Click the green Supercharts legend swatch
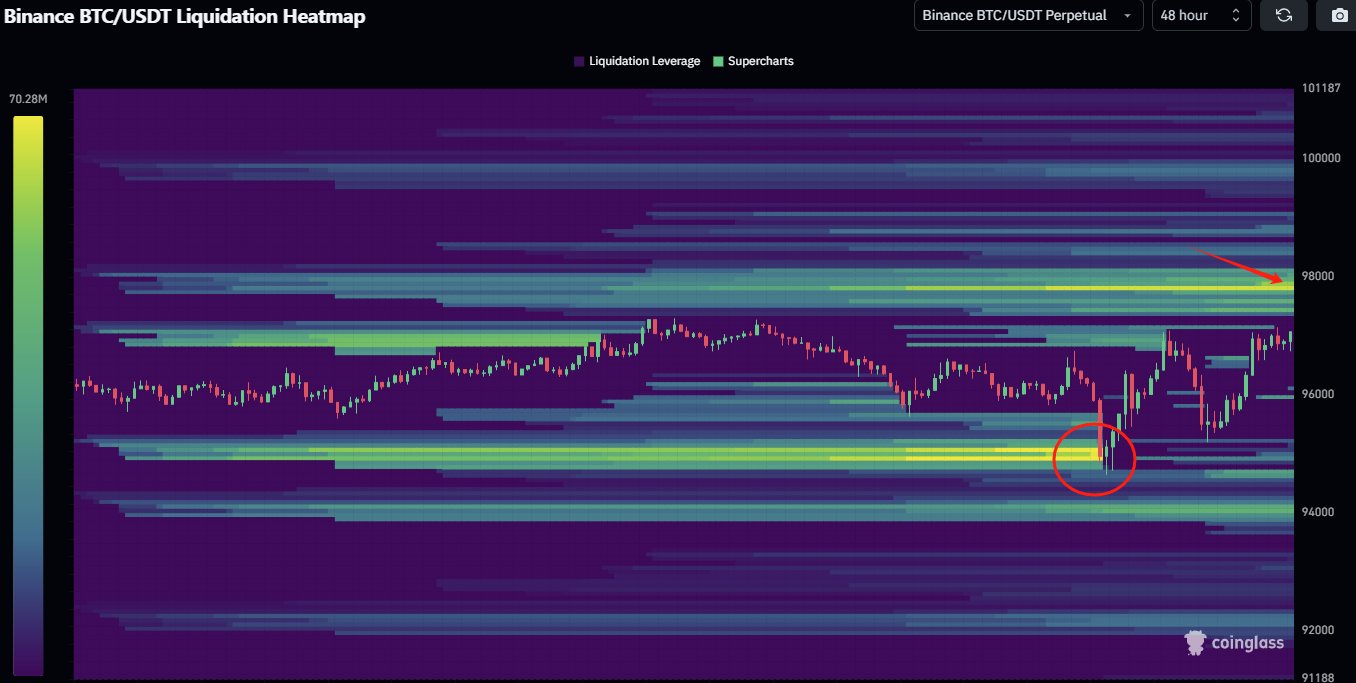The height and width of the screenshot is (683, 1356). (x=718, y=61)
